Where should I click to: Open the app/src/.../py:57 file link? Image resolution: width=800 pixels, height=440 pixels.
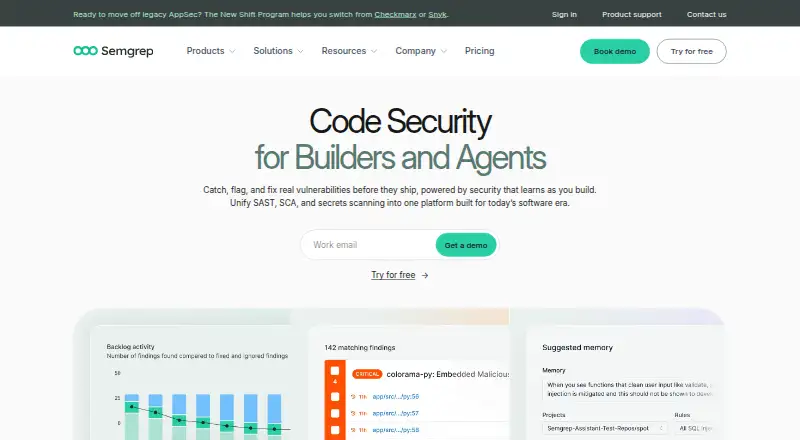point(395,413)
